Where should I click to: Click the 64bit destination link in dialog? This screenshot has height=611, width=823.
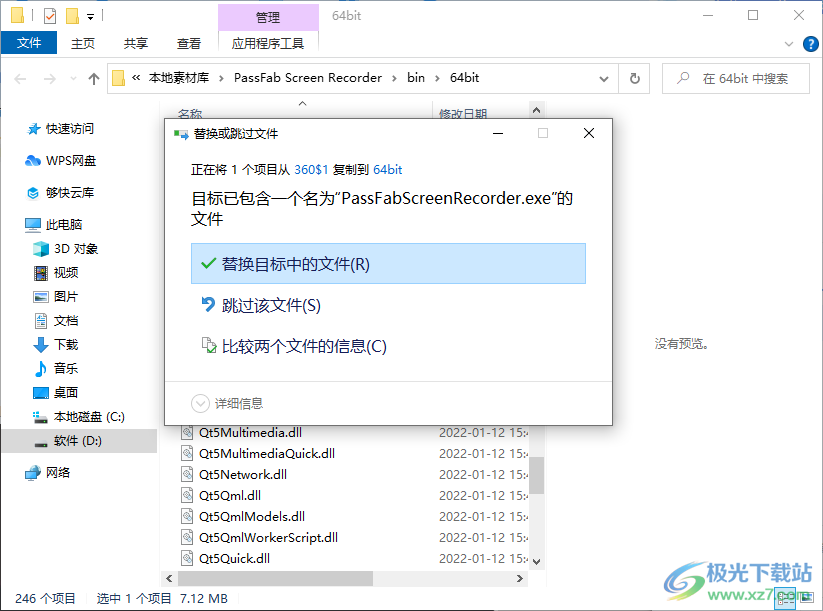(387, 170)
